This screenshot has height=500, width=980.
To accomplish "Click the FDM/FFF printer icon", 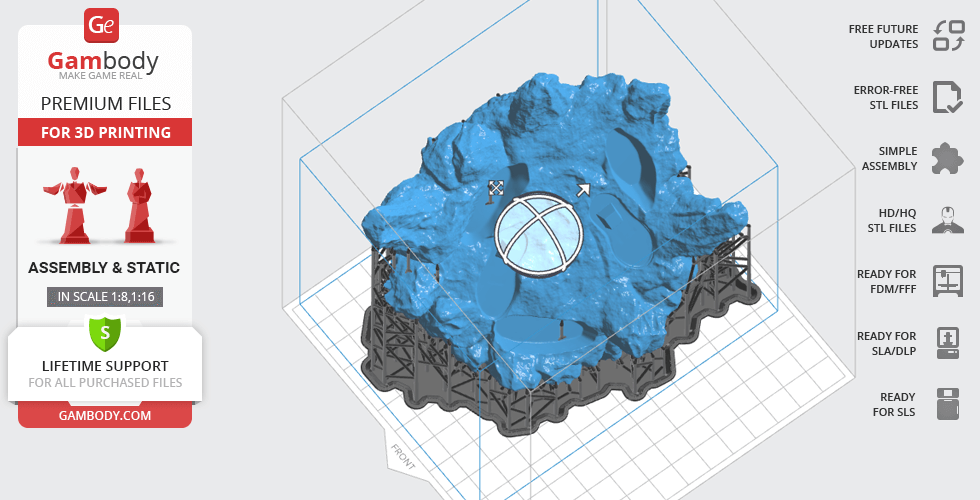I will click(946, 281).
